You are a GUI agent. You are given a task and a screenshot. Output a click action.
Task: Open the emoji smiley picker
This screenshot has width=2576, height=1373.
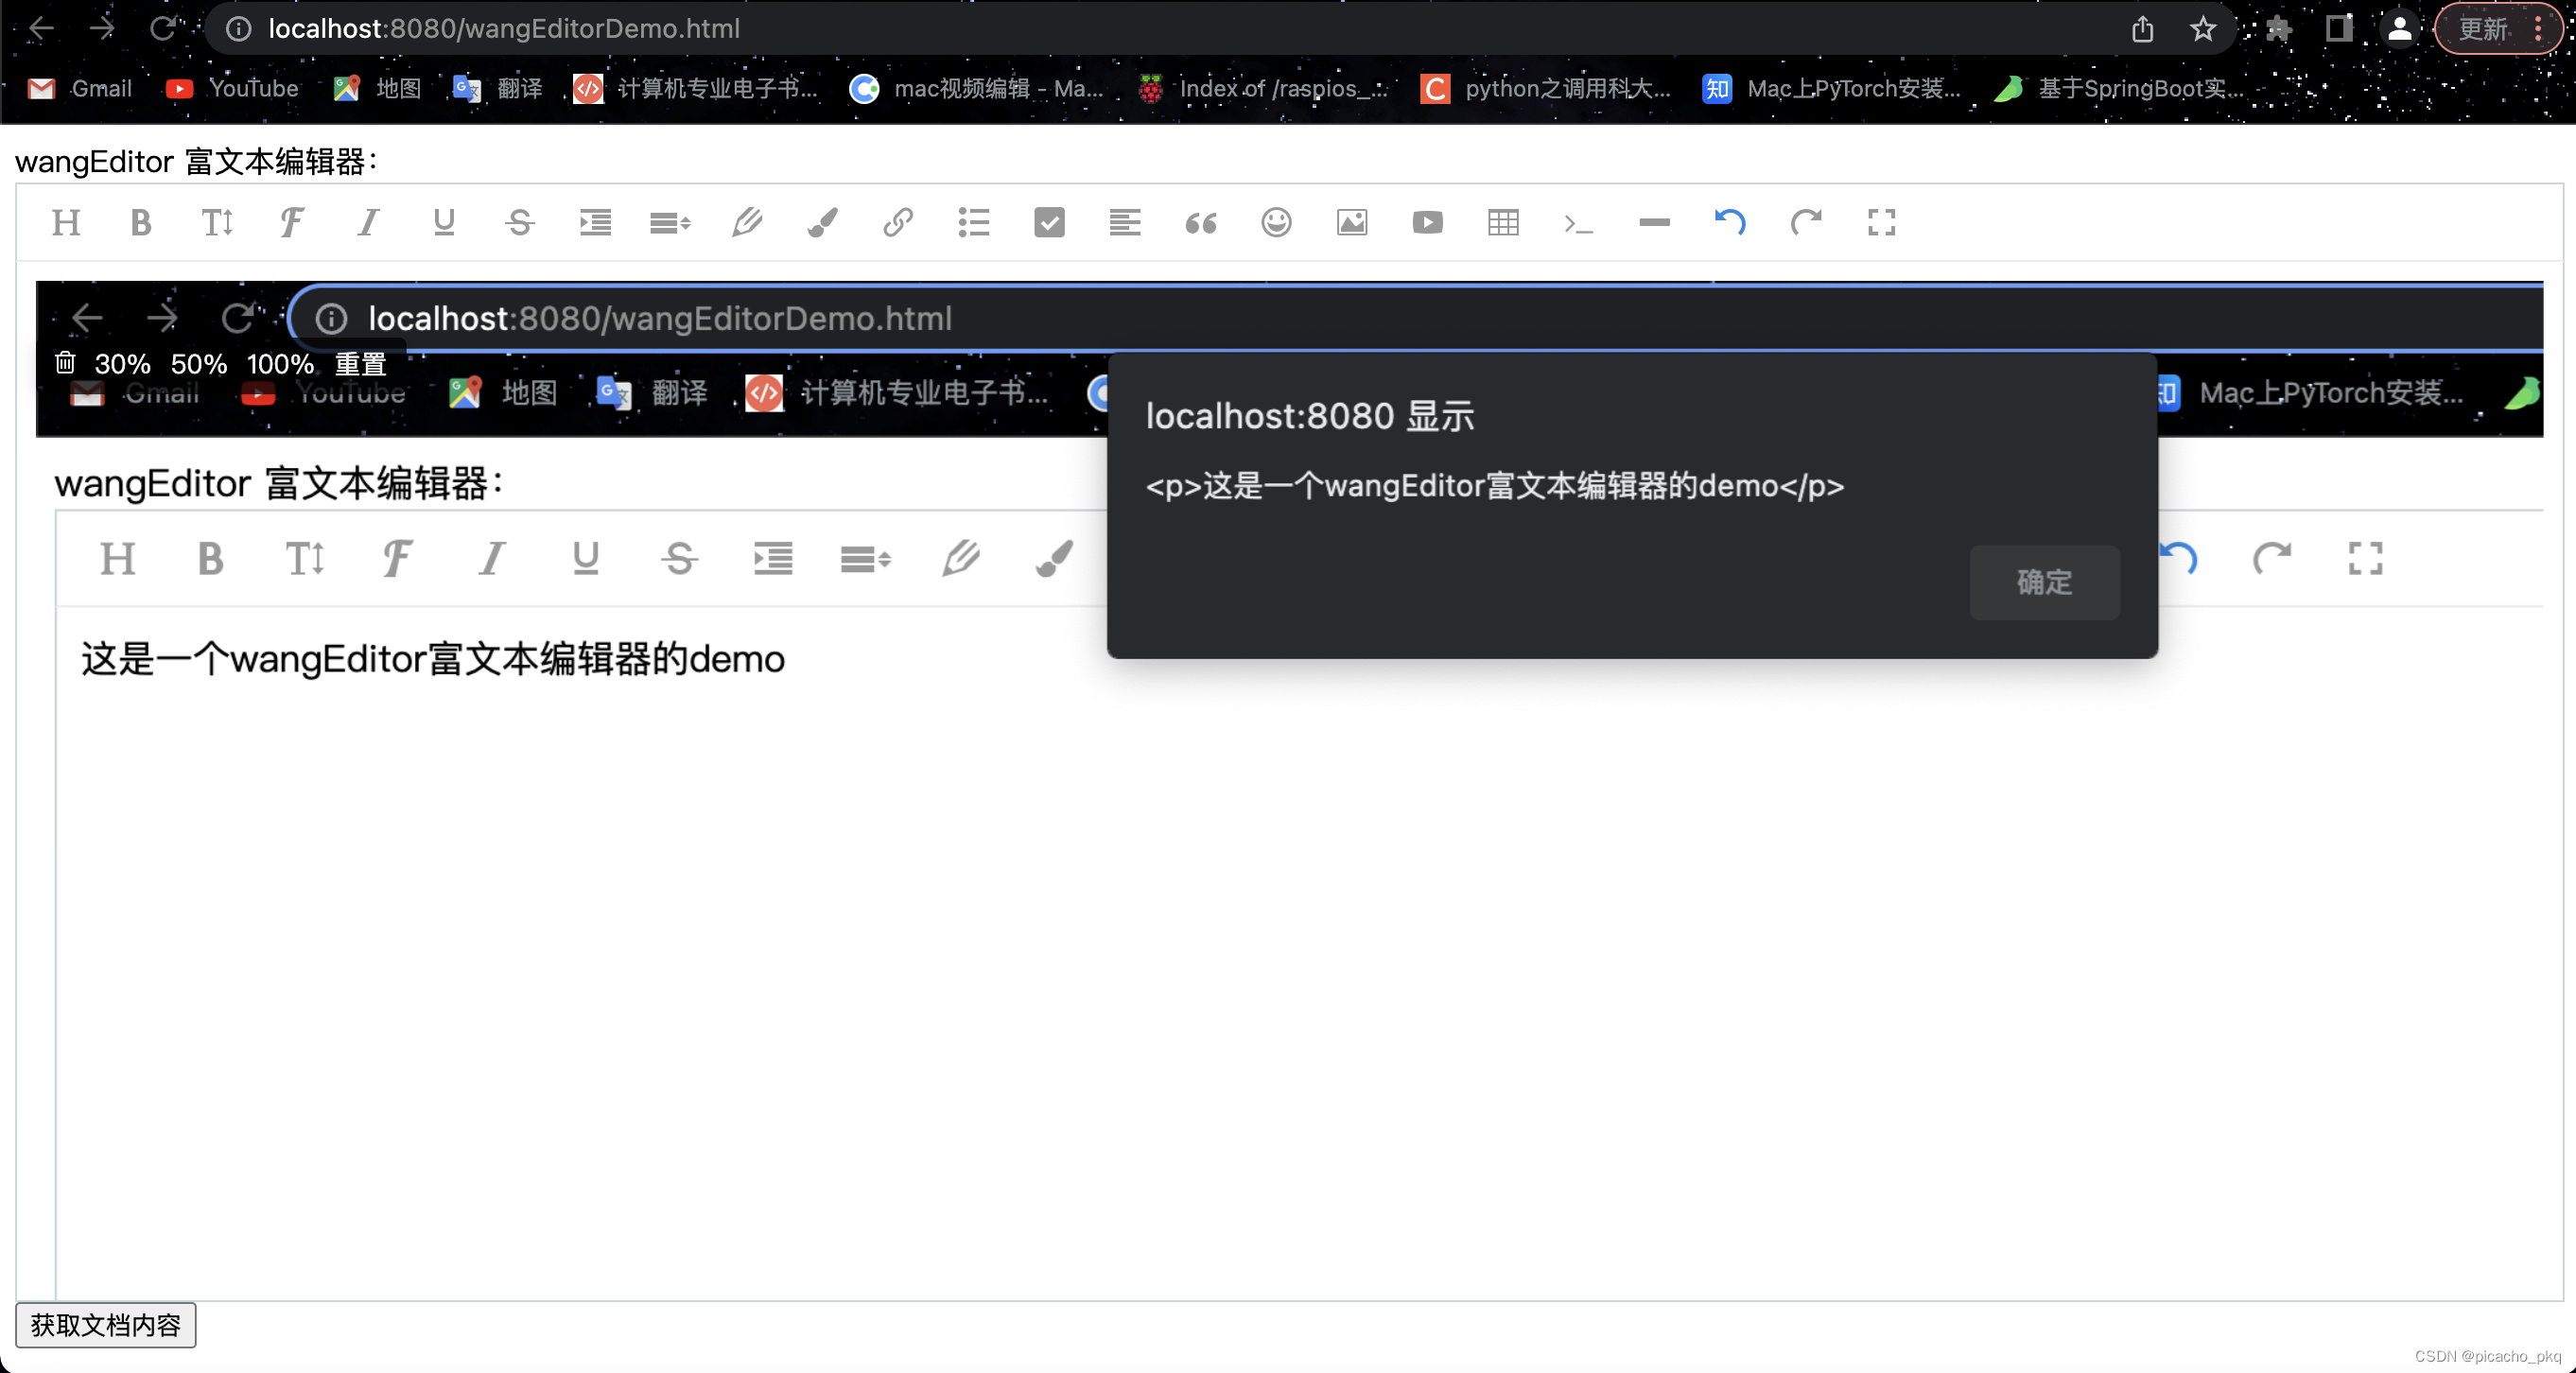[1276, 222]
